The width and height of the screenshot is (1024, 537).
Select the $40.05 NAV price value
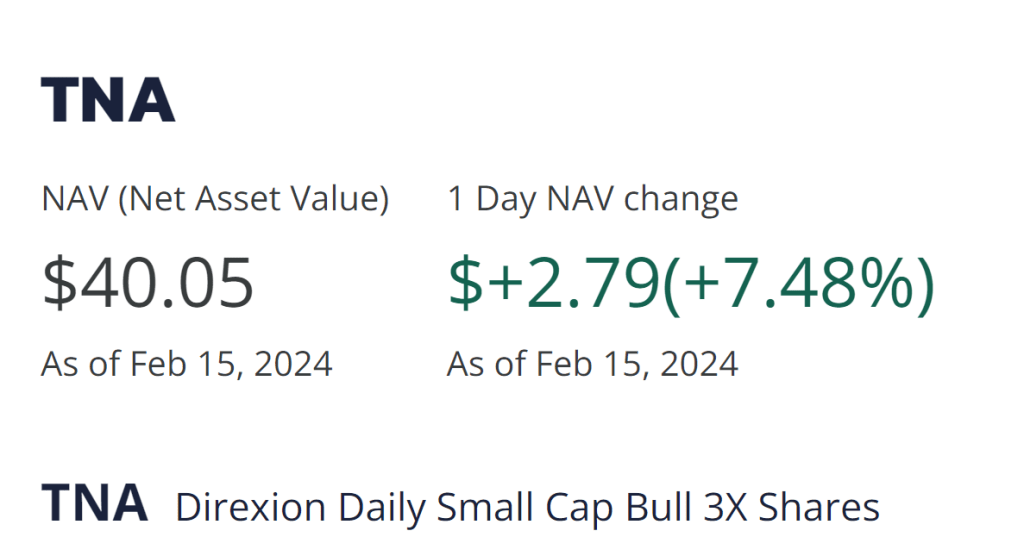(x=148, y=282)
